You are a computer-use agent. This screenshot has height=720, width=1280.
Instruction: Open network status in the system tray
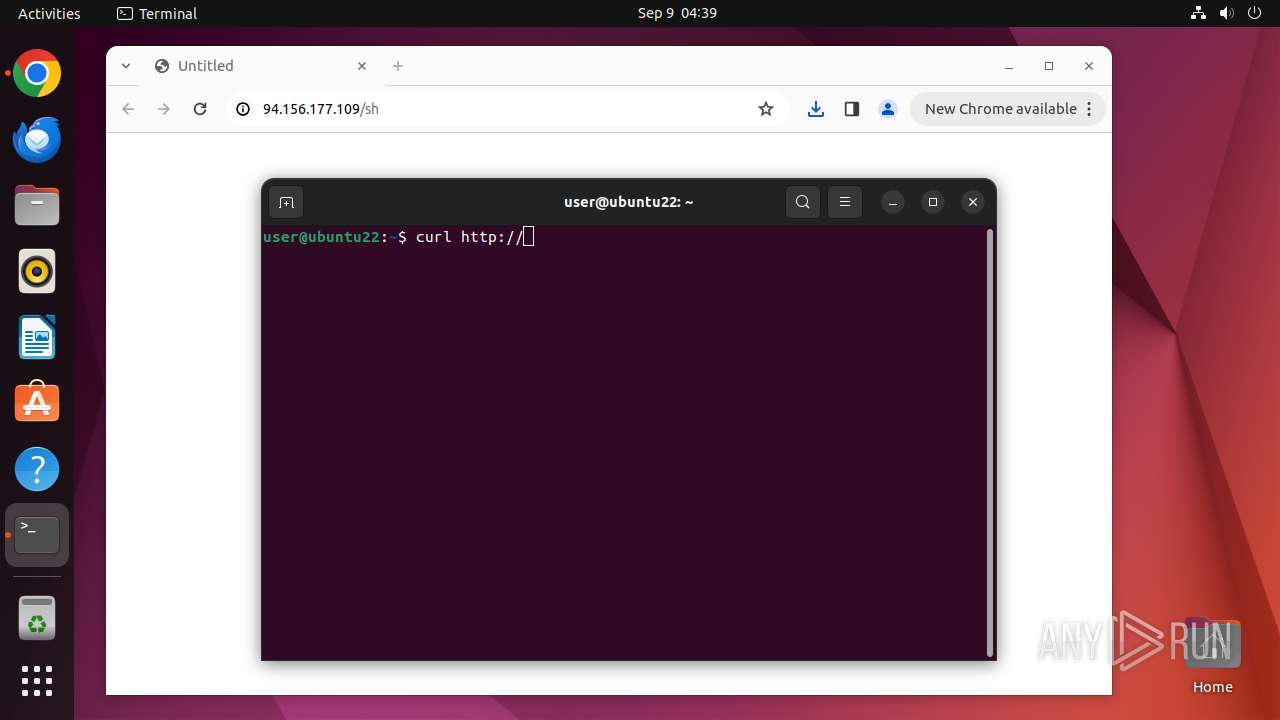coord(1198,13)
